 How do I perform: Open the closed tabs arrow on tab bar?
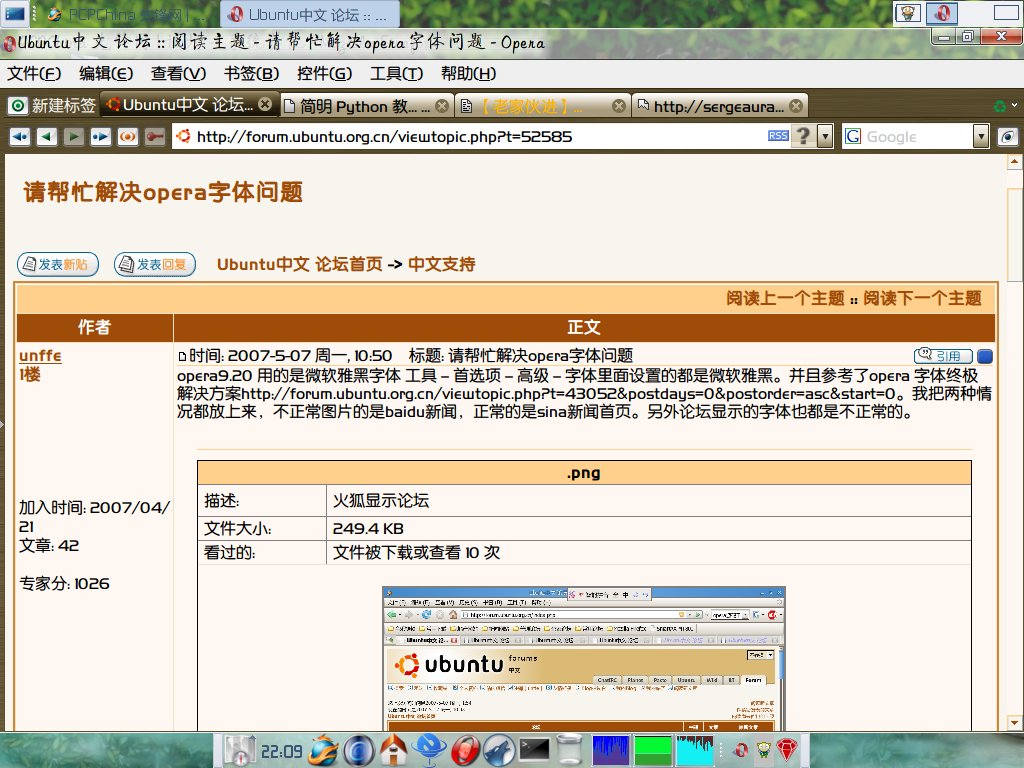pos(1014,104)
